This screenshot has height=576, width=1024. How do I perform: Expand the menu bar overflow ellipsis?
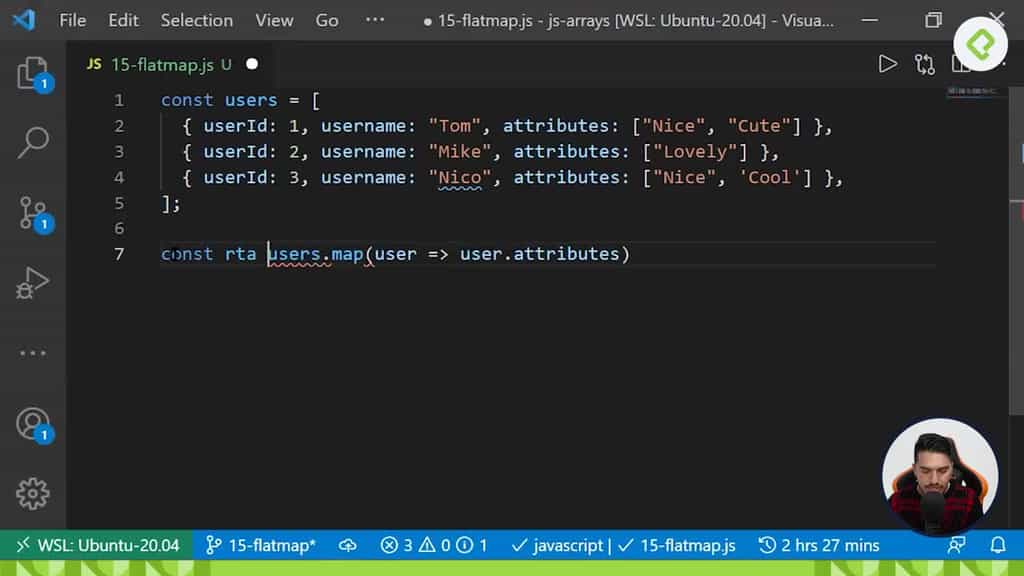pos(375,19)
